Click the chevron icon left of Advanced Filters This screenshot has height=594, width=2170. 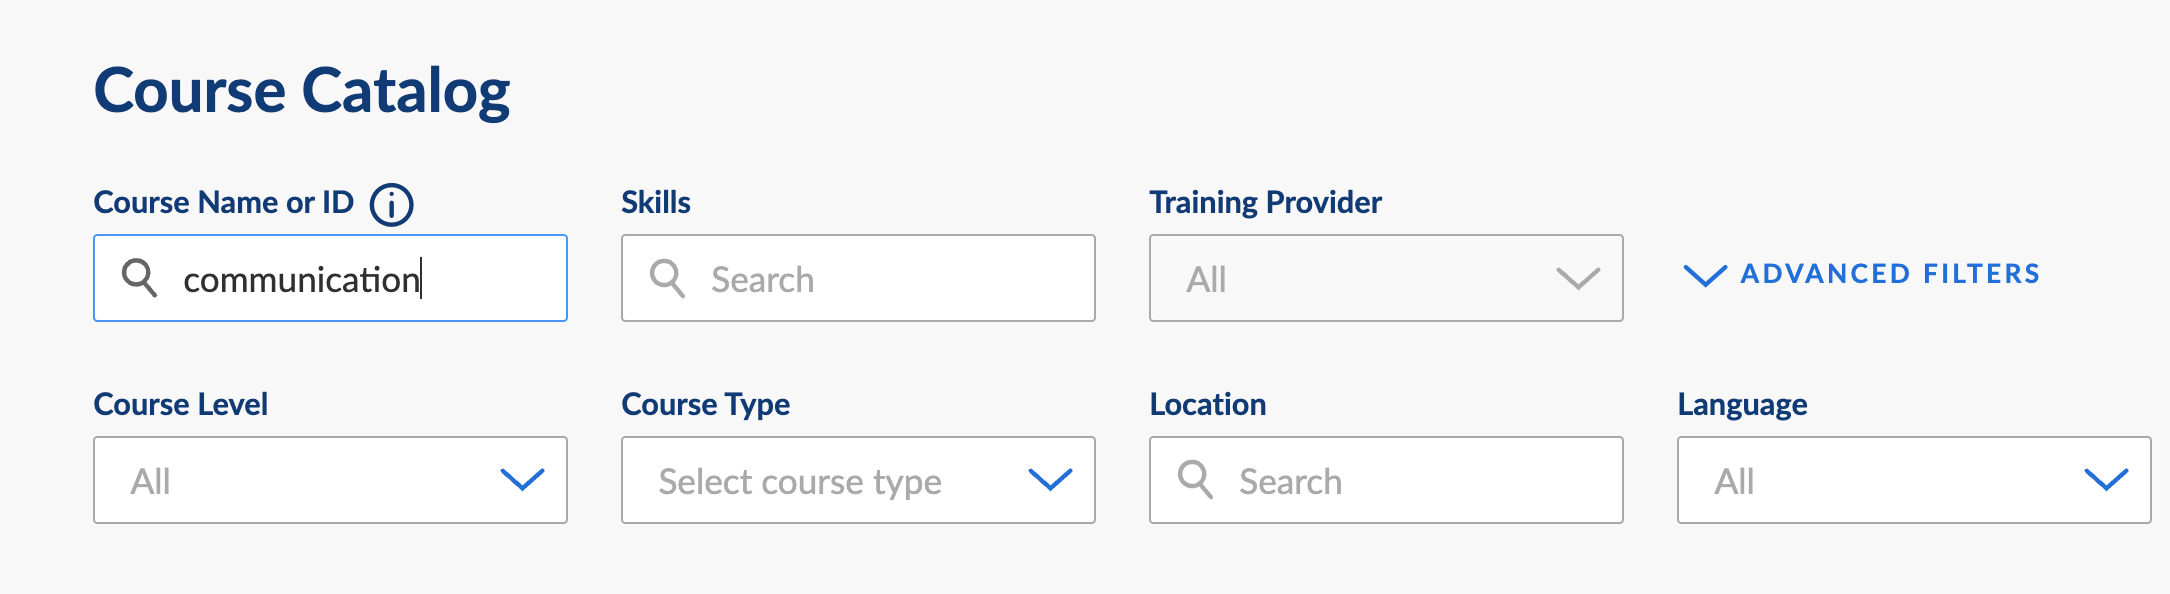1705,275
